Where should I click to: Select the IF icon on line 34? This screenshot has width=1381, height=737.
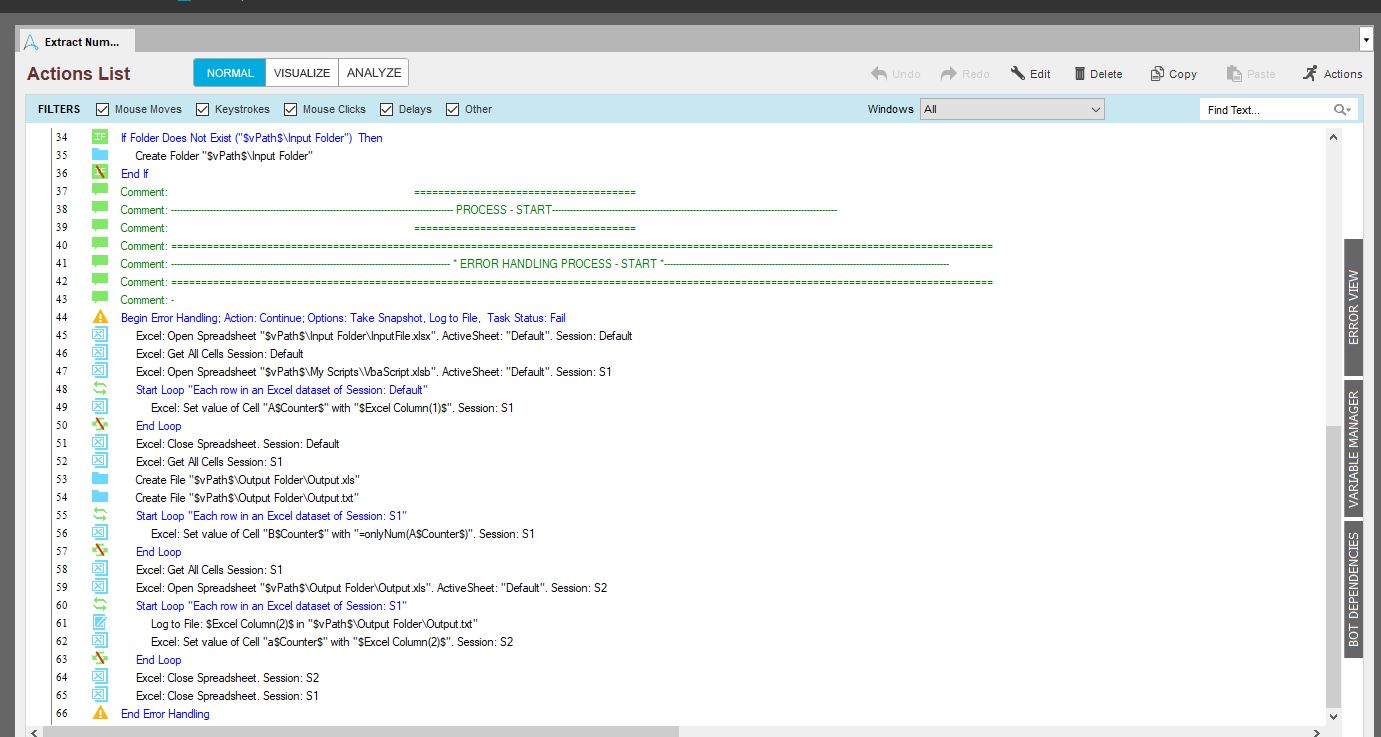[100, 137]
